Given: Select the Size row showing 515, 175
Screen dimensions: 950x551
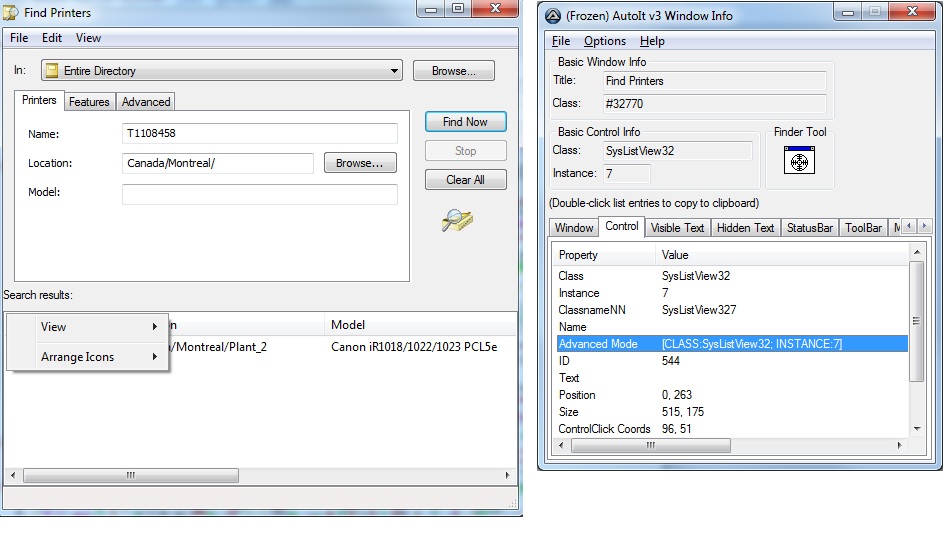Looking at the screenshot, I should tap(732, 412).
